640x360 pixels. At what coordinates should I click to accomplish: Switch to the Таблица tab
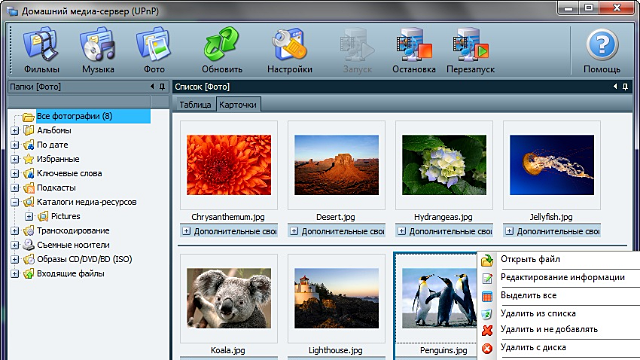point(195,104)
